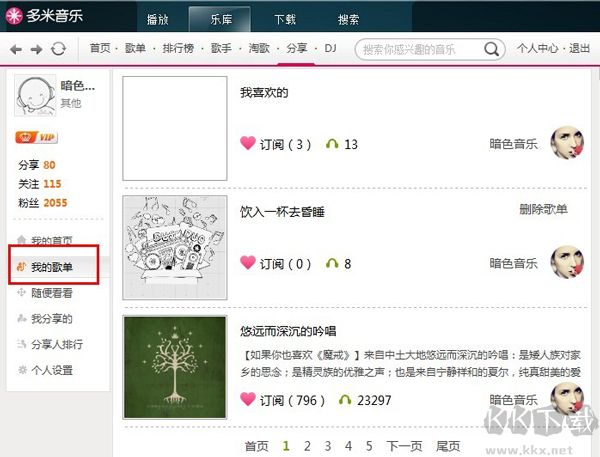This screenshot has height=457, width=600.
Task: Switch to the 播放 tab
Action: [157, 19]
